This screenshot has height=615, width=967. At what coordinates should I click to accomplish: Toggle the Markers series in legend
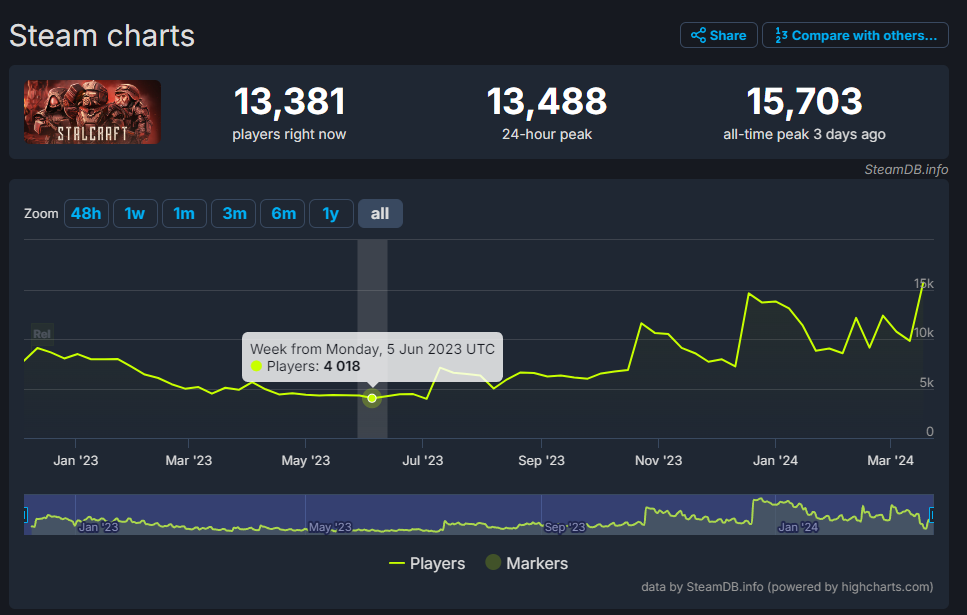pyautogui.click(x=527, y=563)
